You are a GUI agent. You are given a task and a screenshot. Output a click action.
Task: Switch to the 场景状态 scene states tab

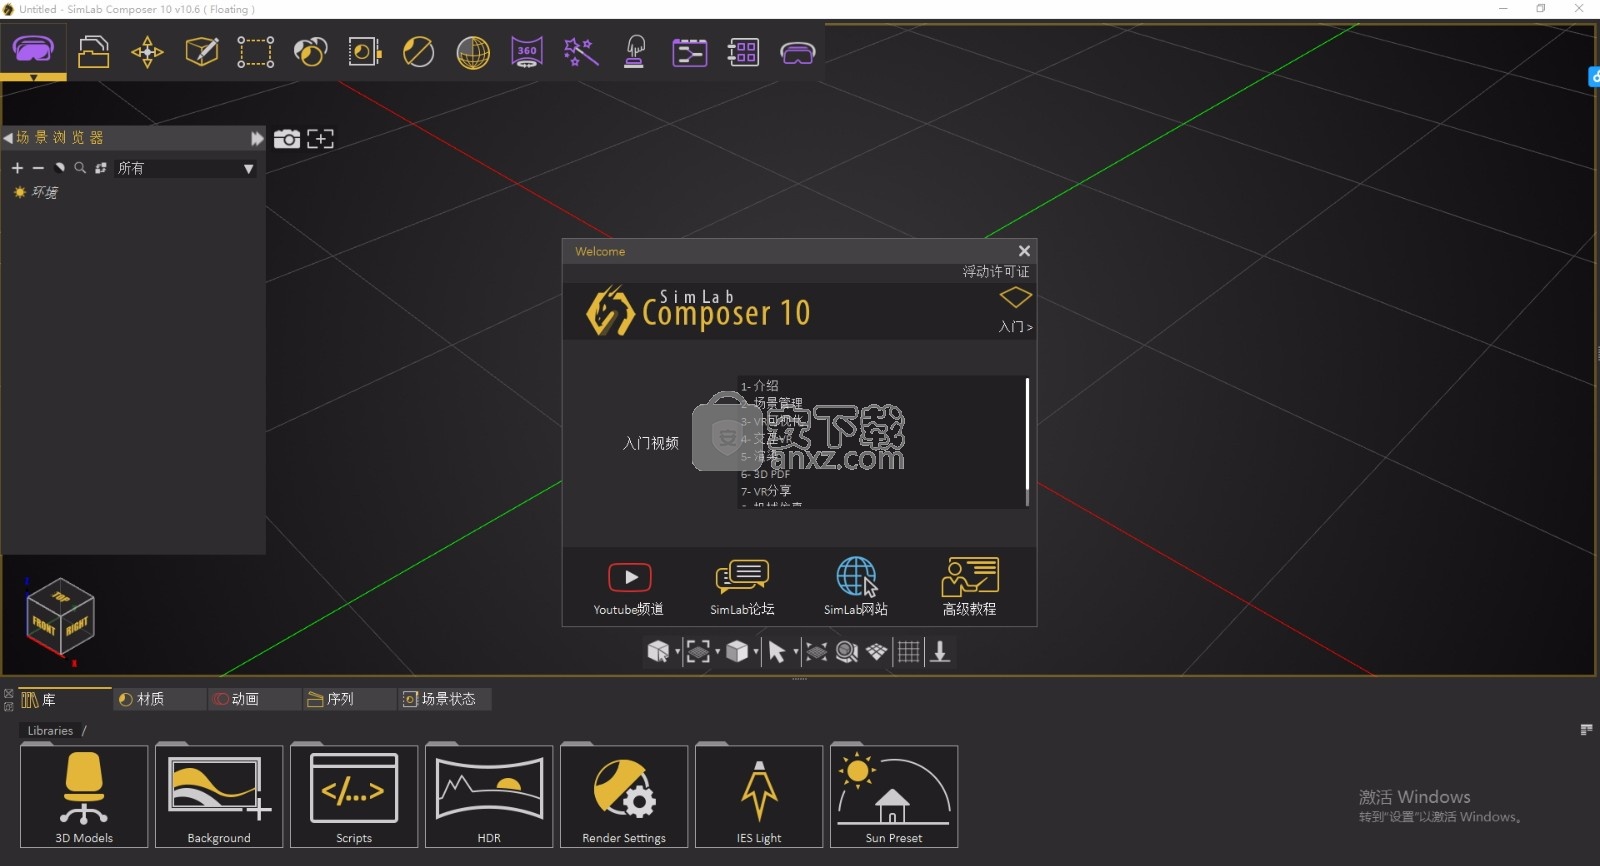tap(445, 699)
